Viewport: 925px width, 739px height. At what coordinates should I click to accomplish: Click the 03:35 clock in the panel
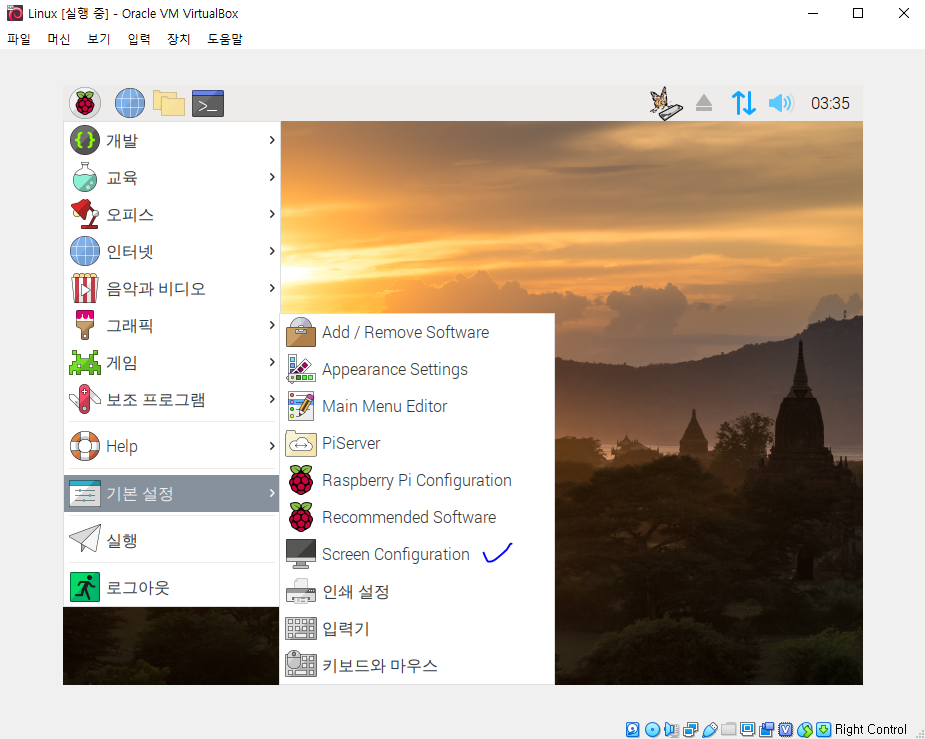(830, 103)
